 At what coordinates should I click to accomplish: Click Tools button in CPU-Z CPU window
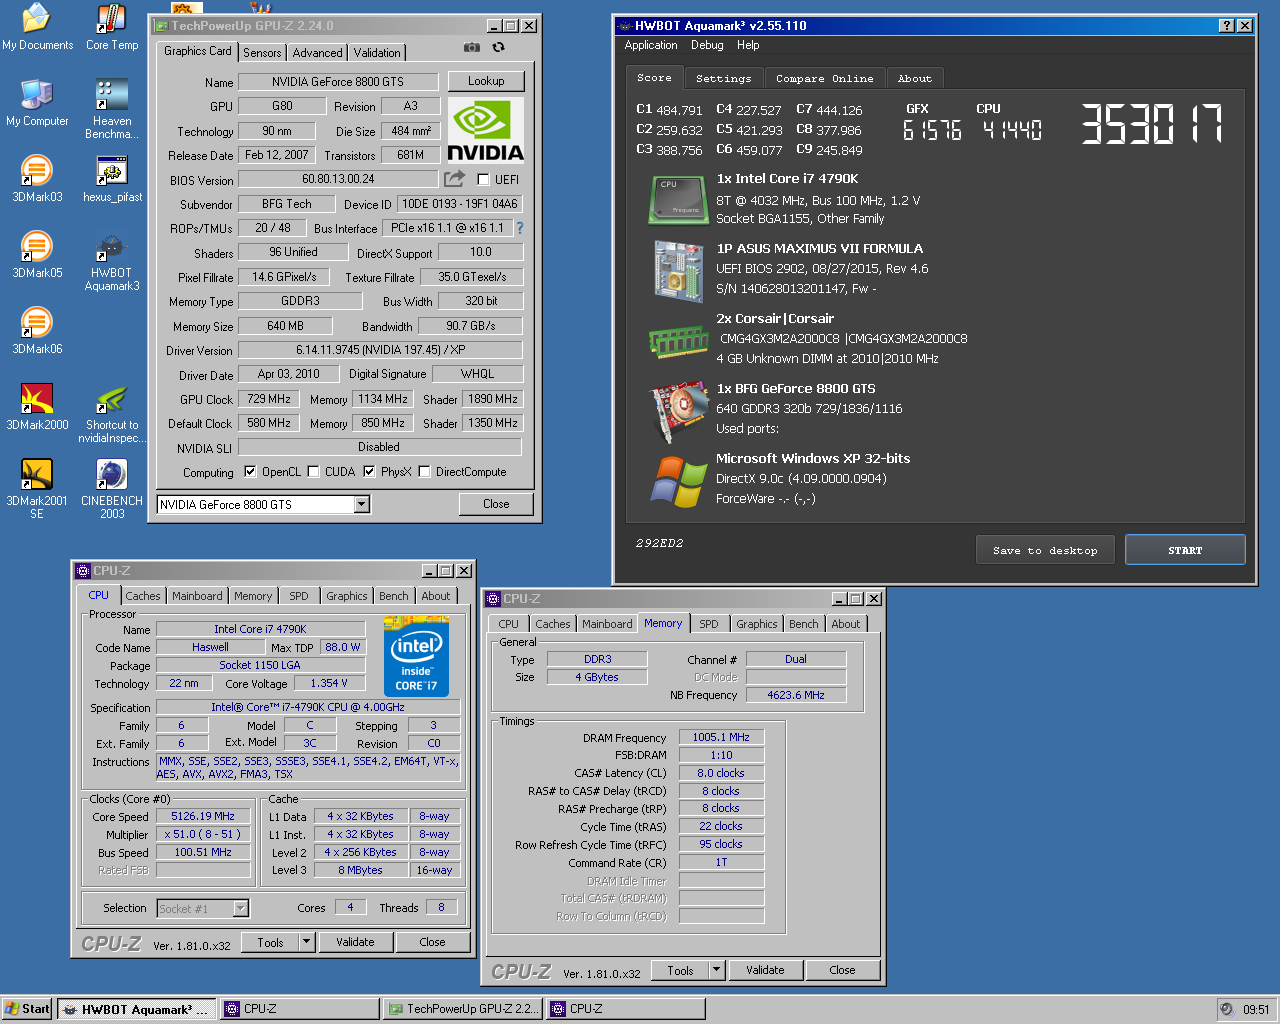click(270, 942)
